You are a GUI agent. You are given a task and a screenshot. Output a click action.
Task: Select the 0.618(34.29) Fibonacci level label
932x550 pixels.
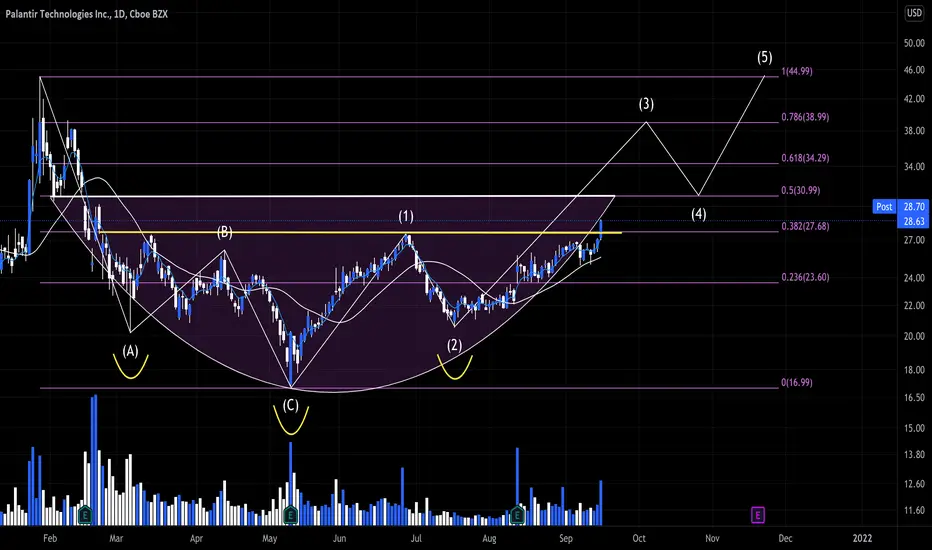coord(805,158)
